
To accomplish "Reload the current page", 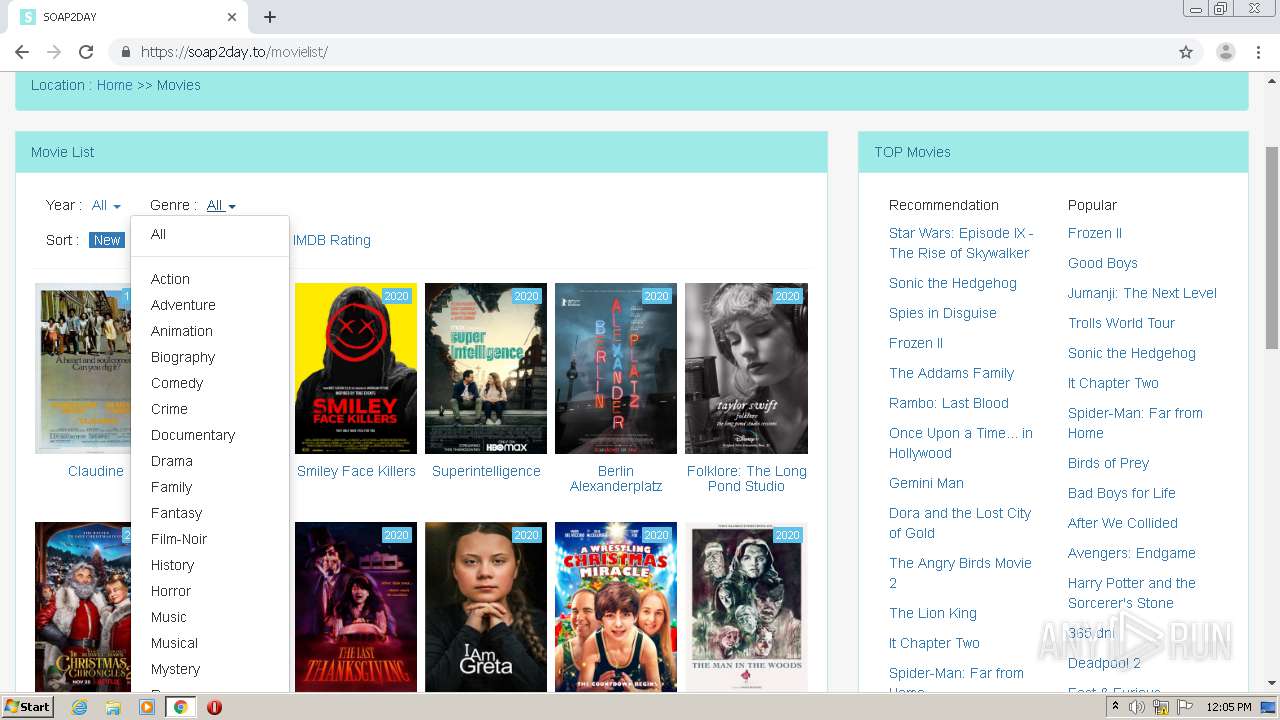I will point(86,52).
